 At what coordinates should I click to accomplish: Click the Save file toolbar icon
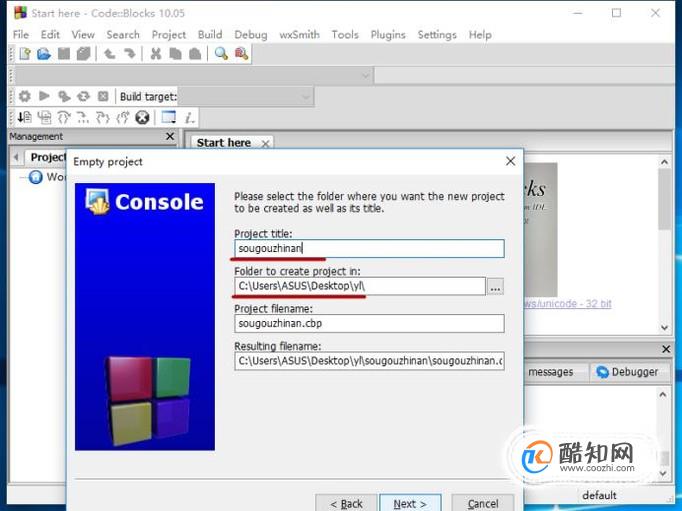pos(64,54)
